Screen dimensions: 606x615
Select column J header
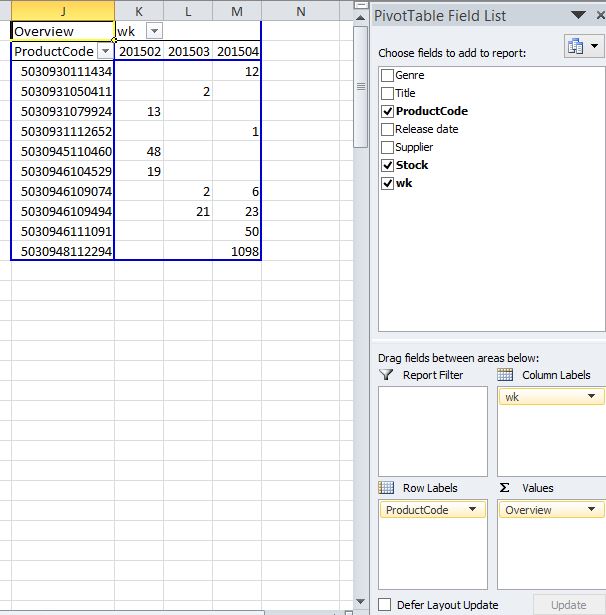coord(63,11)
